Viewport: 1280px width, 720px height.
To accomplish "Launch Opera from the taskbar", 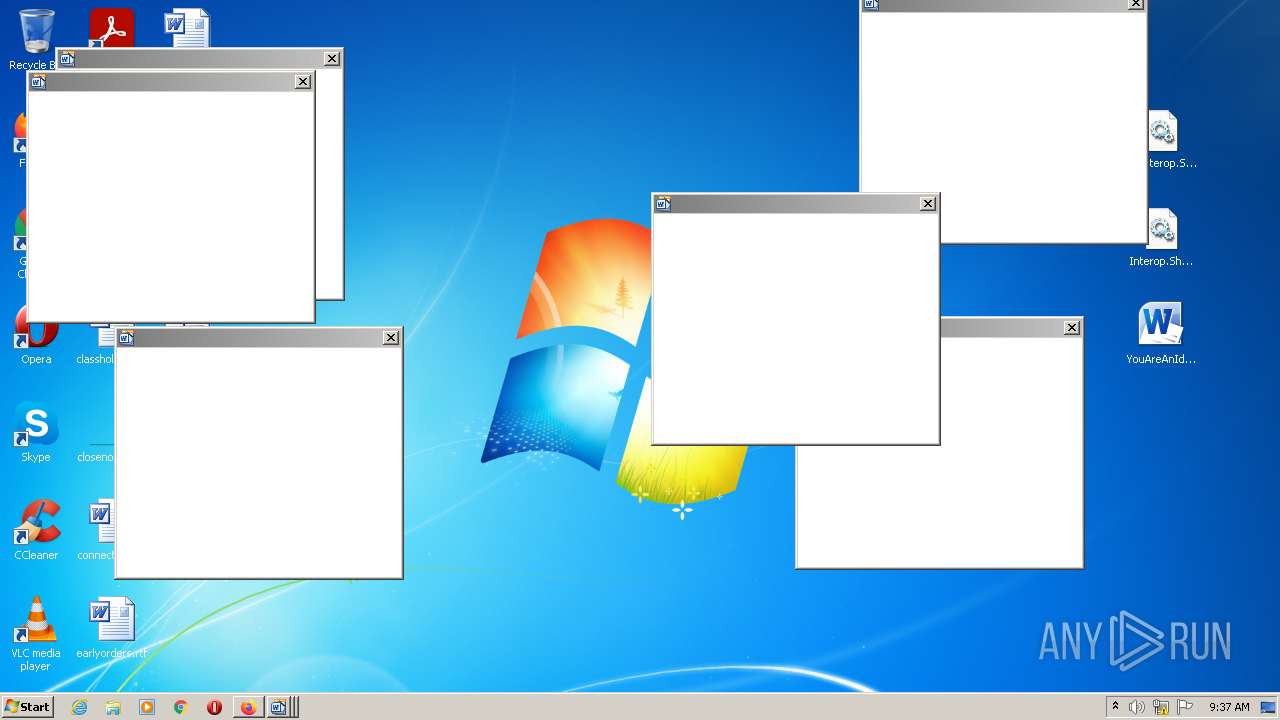I will 214,707.
